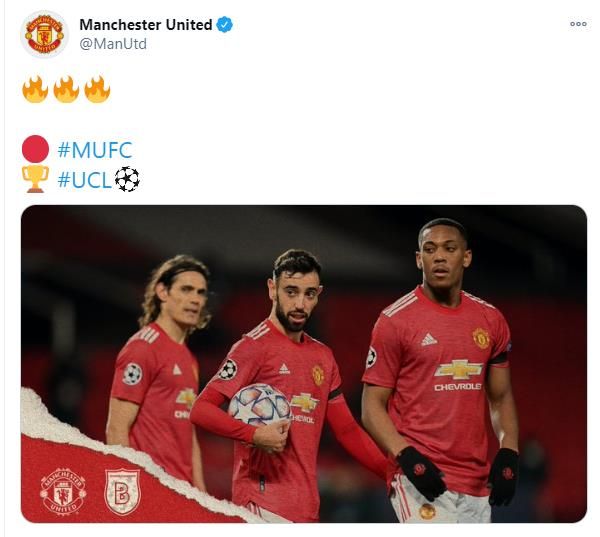Open the tweet's match photo
Viewport: 600px width, 537px height.
304,364
